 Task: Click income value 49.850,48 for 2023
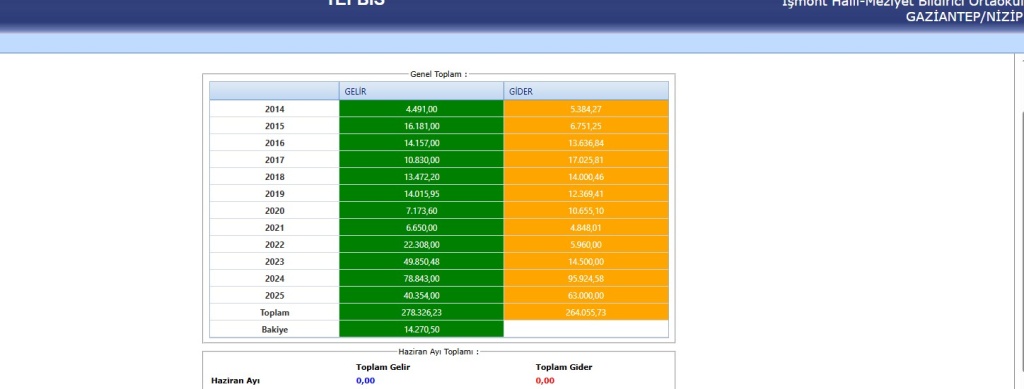click(x=421, y=262)
